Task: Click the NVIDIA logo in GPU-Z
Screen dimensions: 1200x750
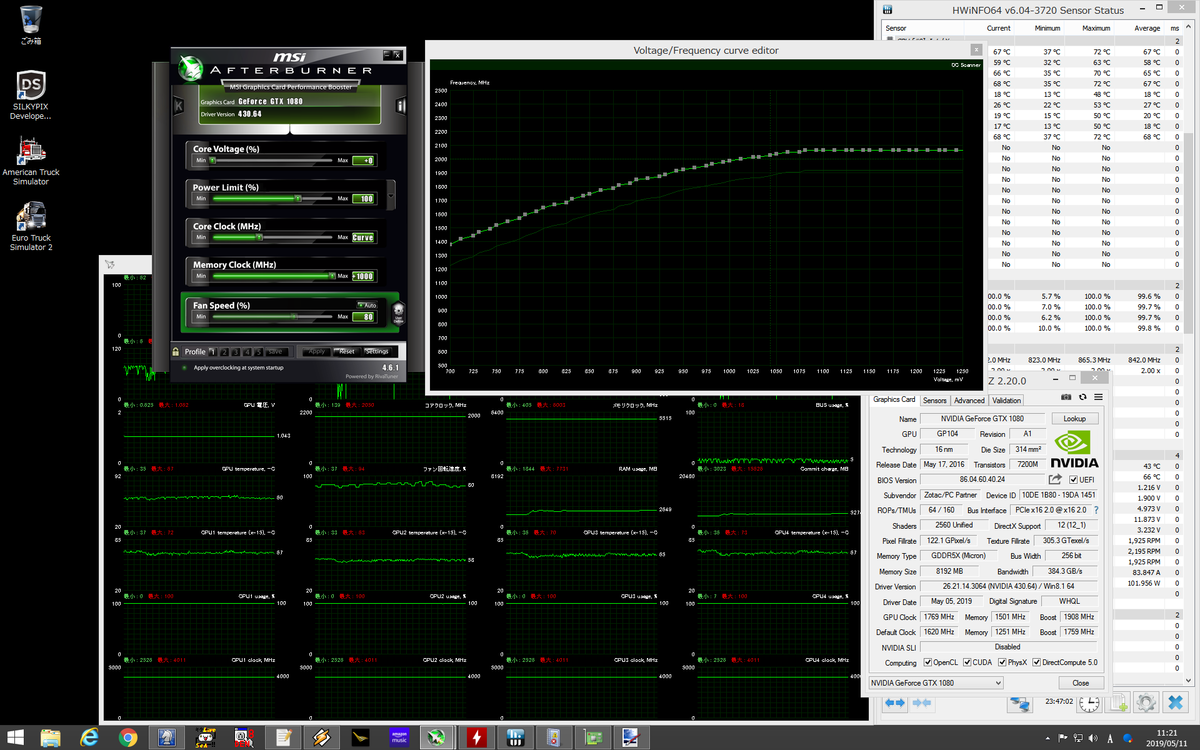Action: point(1076,450)
